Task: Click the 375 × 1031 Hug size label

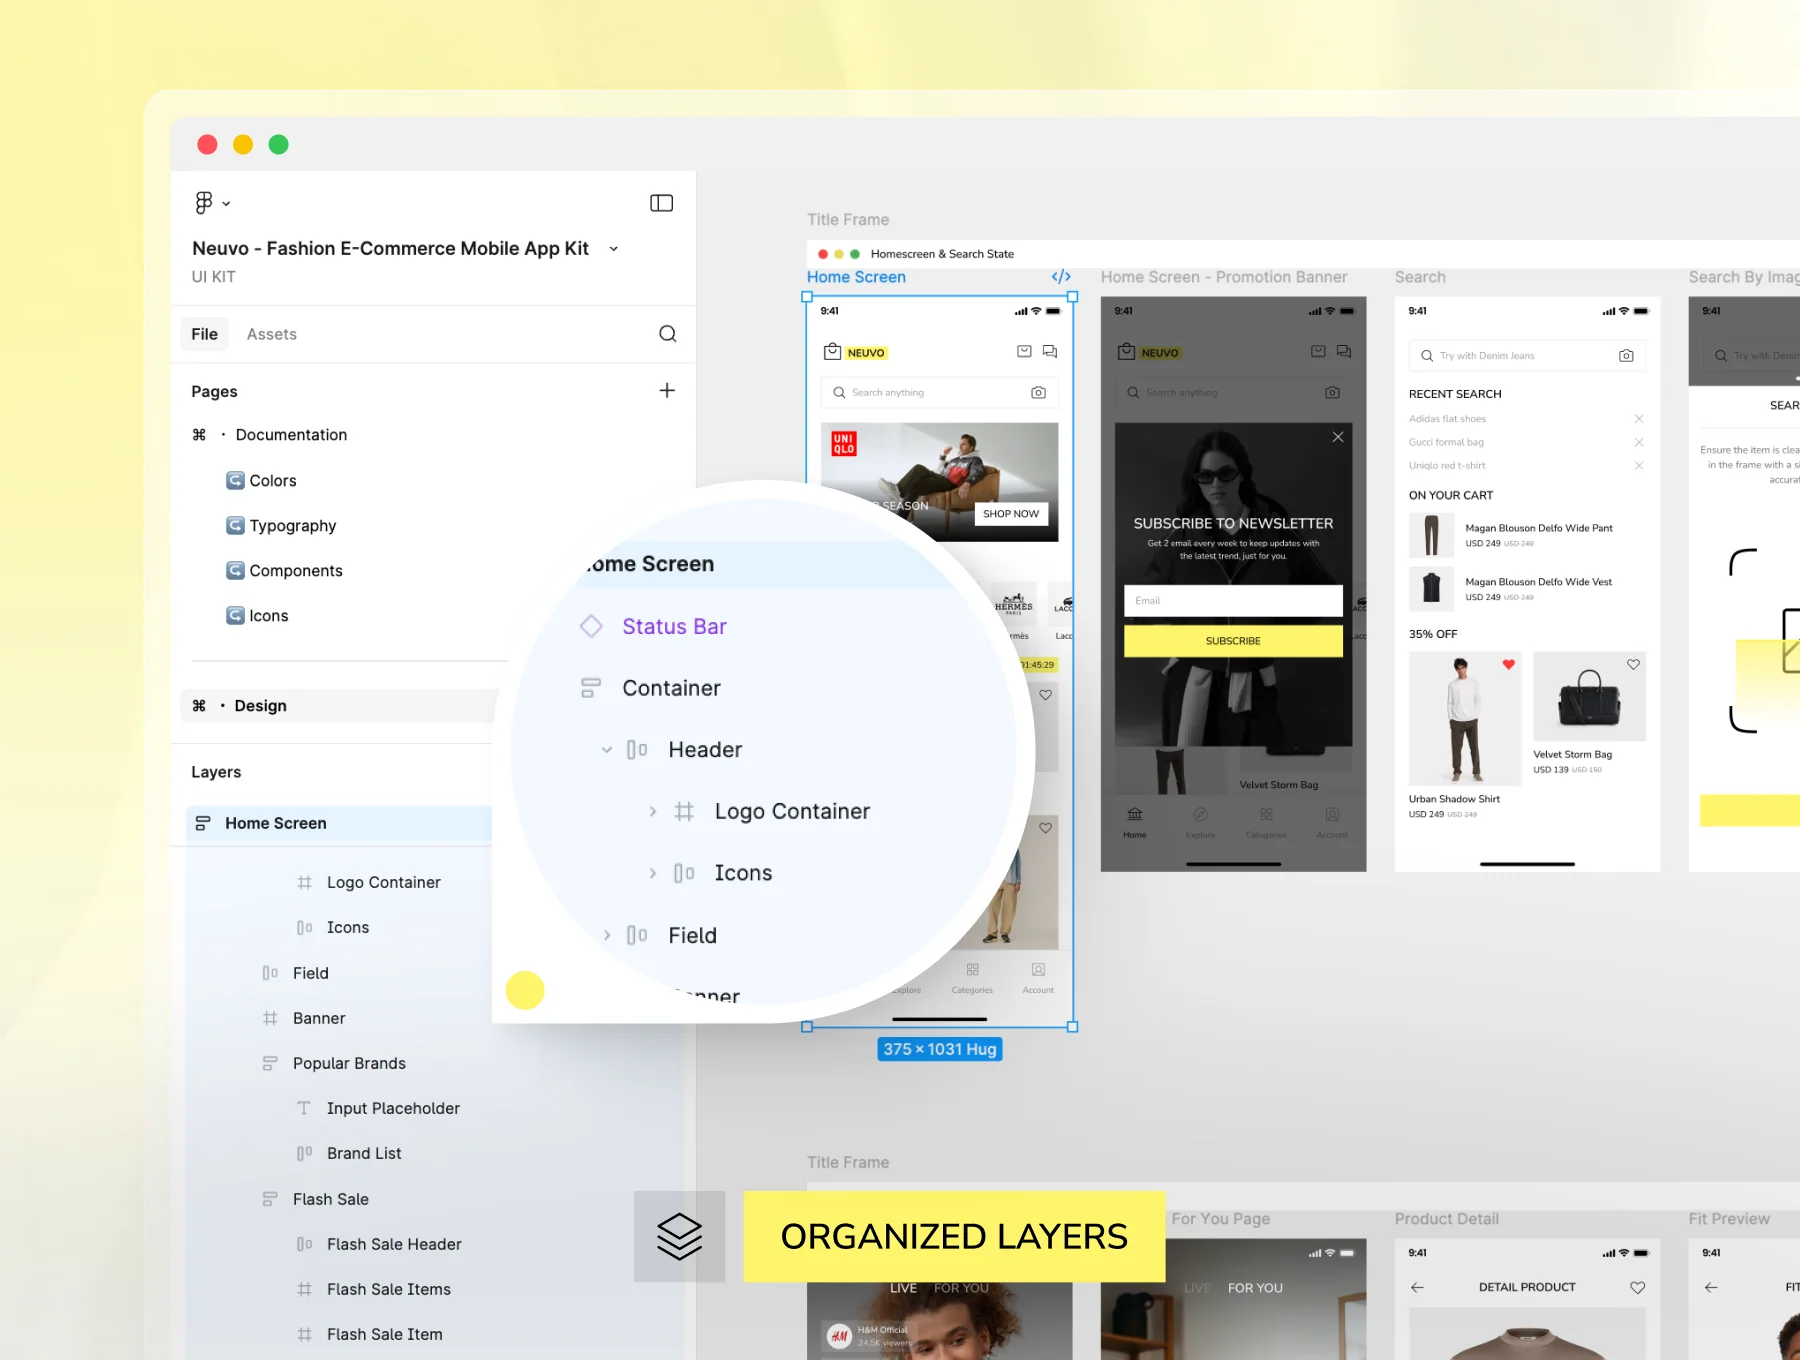Action: click(940, 1049)
